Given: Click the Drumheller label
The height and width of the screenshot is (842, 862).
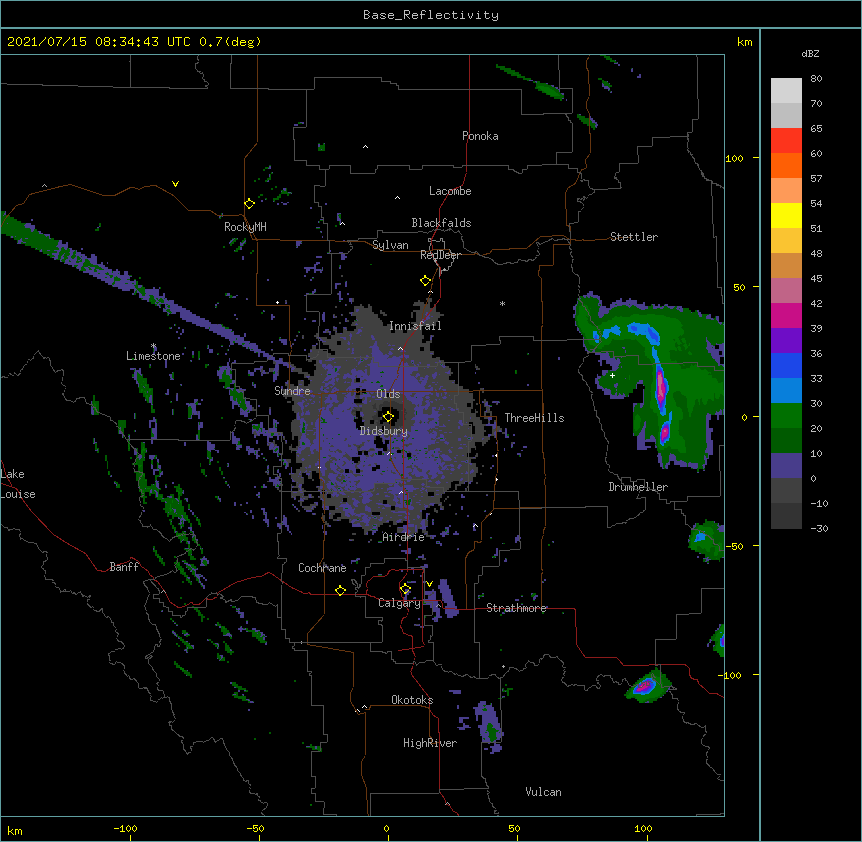Looking at the screenshot, I should tap(638, 487).
